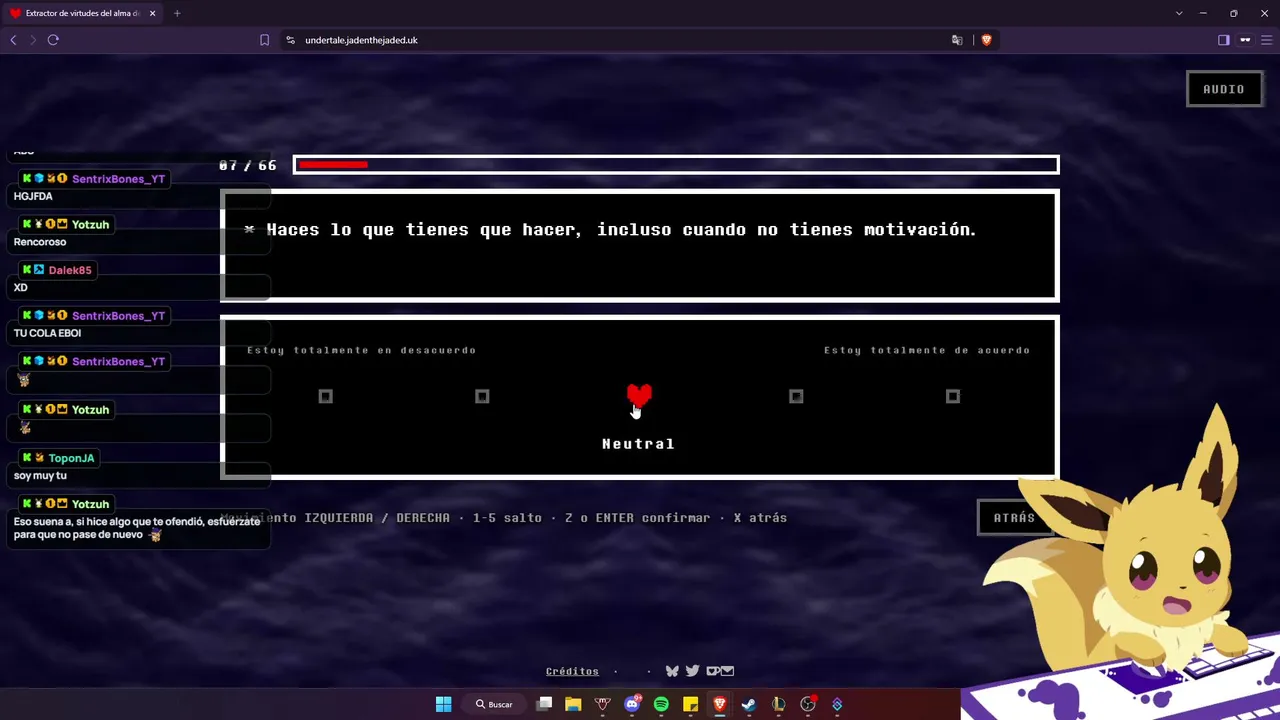This screenshot has width=1280, height=720.
Task: Open a new browser tab
Action: coord(177,13)
